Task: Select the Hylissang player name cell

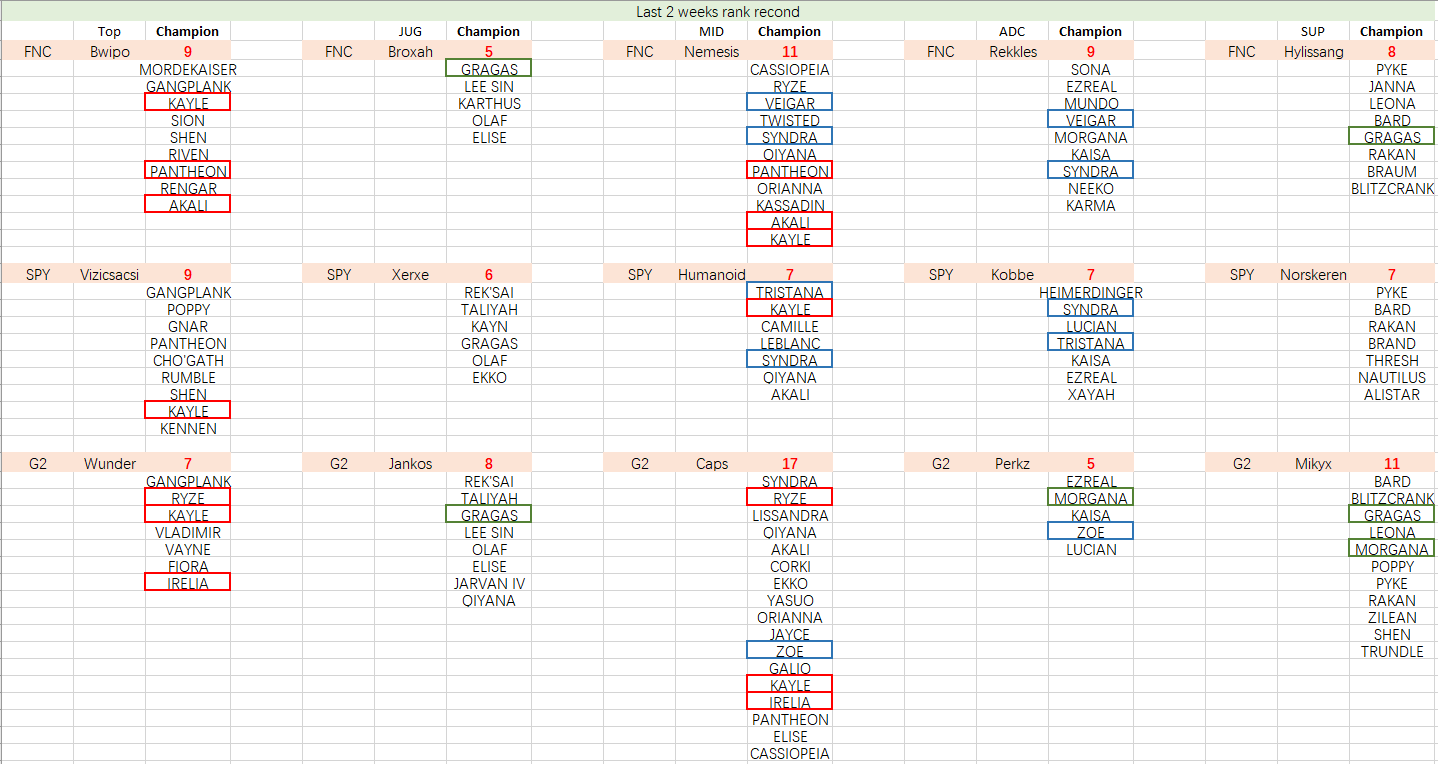Action: (1313, 52)
